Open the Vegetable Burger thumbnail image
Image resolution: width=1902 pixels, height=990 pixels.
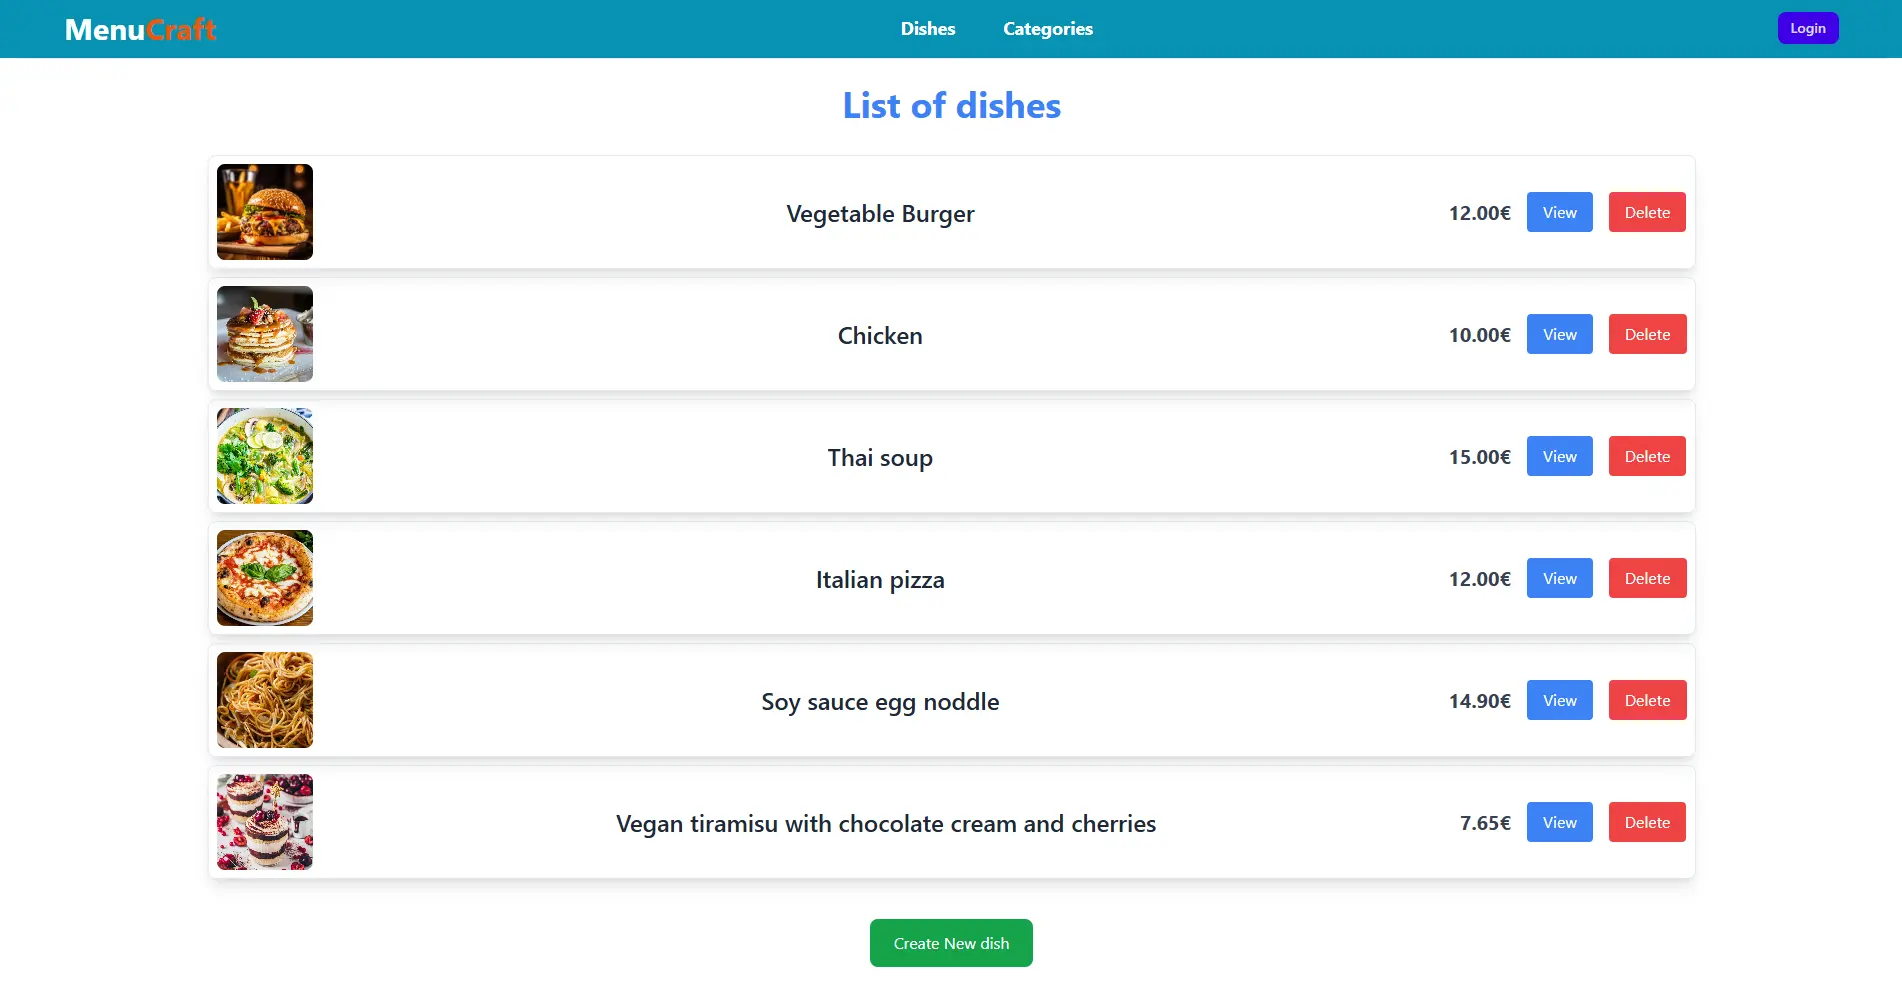pos(265,212)
